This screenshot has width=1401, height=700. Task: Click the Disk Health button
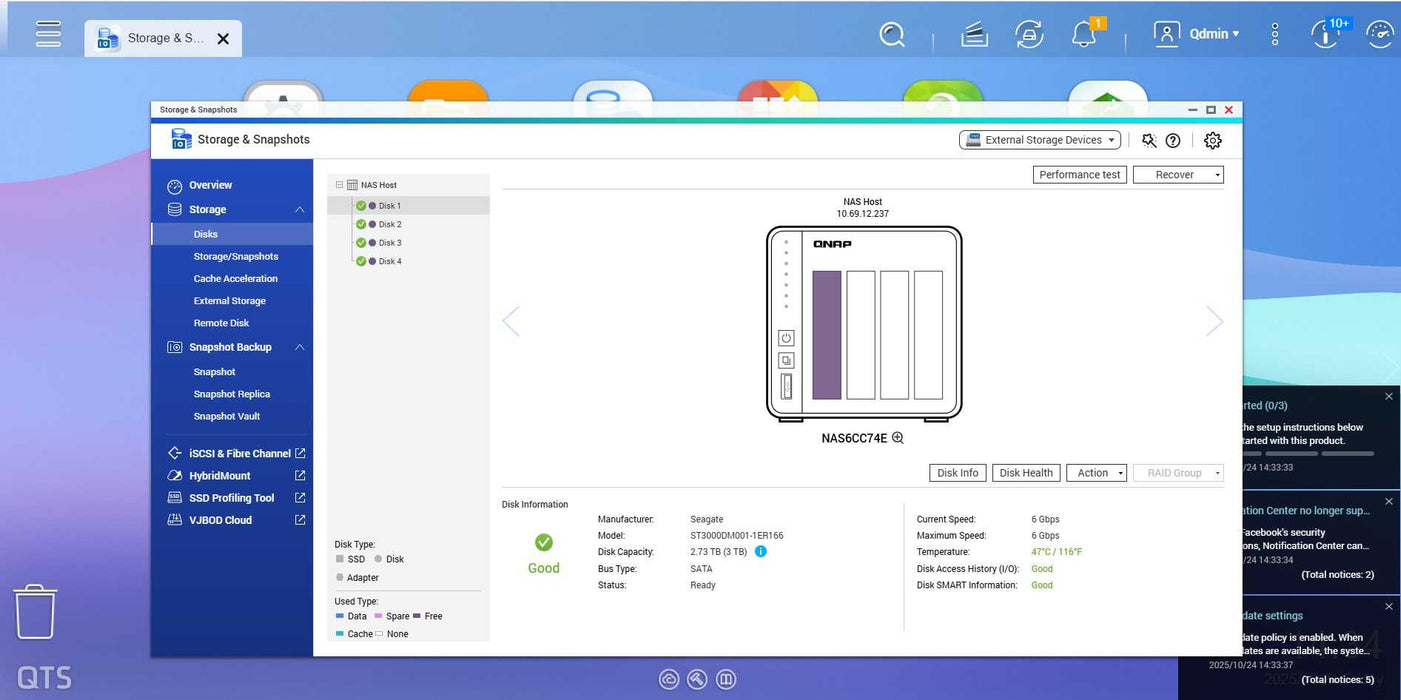tap(1025, 472)
